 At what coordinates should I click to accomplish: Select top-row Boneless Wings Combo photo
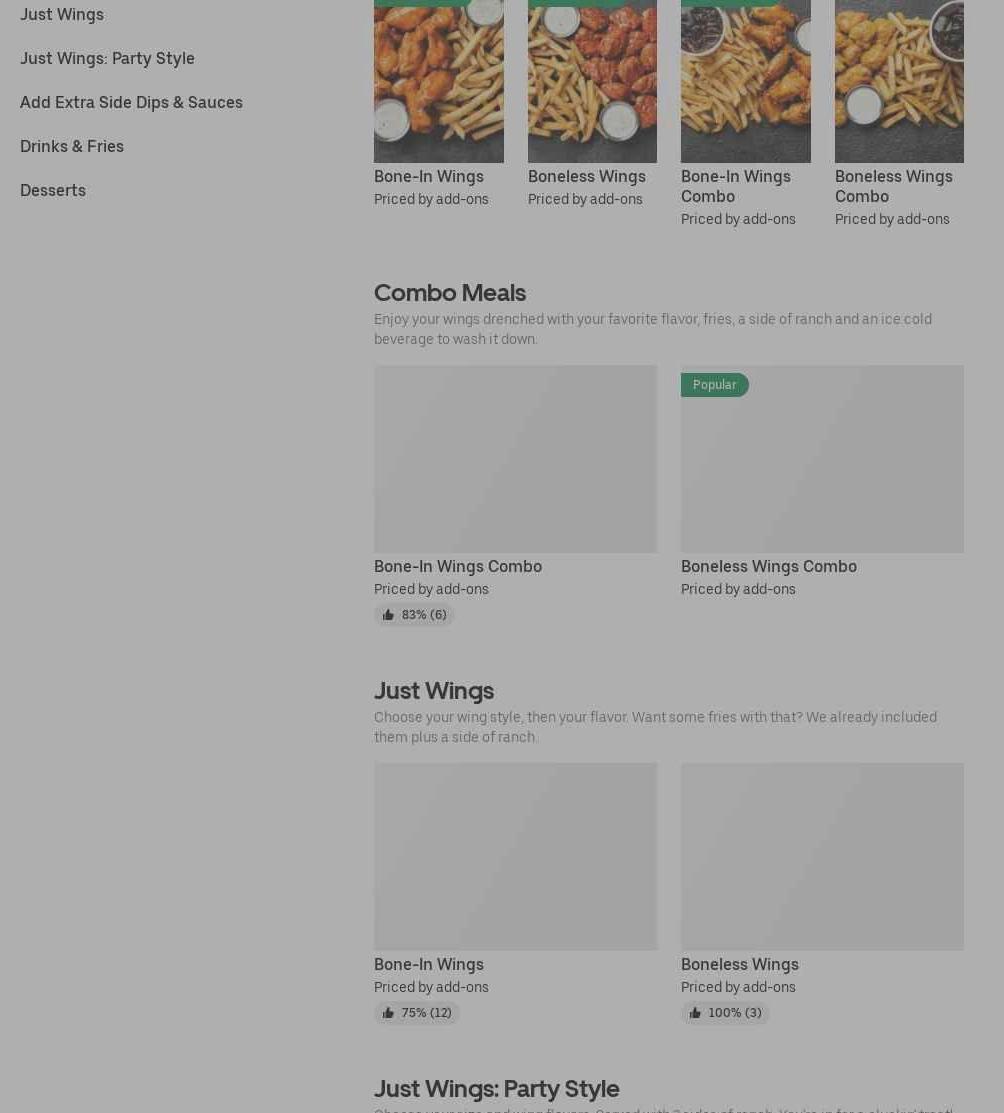pos(899,81)
